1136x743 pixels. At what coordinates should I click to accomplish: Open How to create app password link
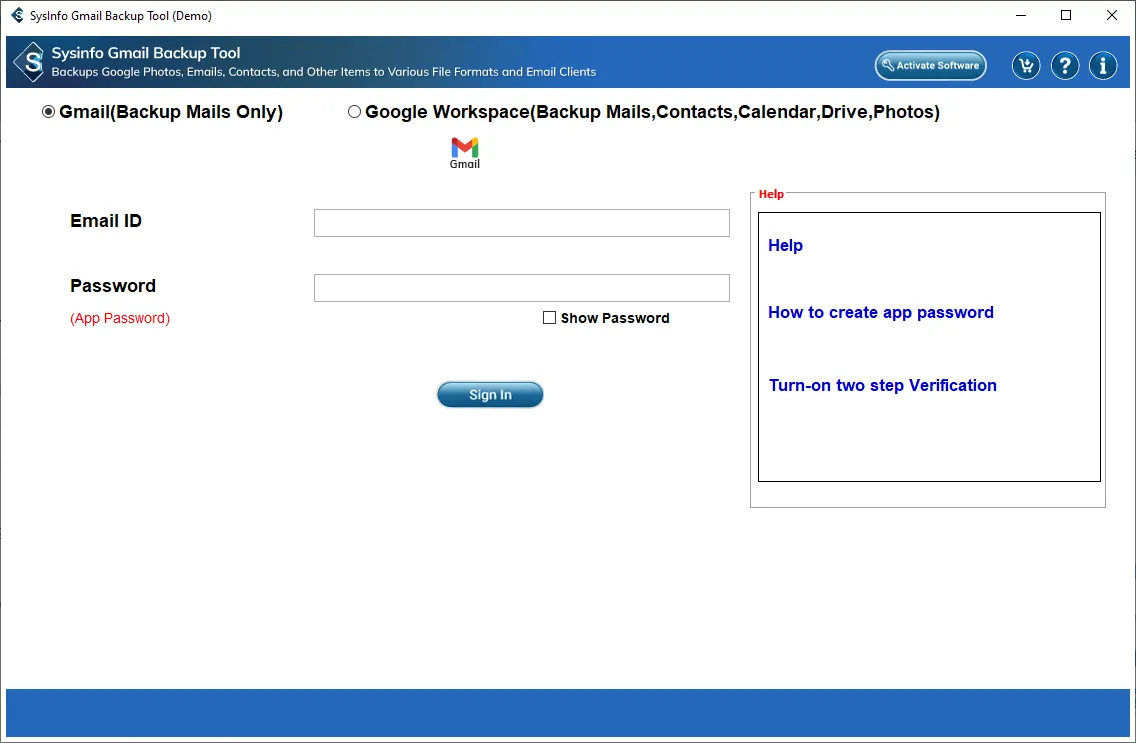[x=880, y=313]
